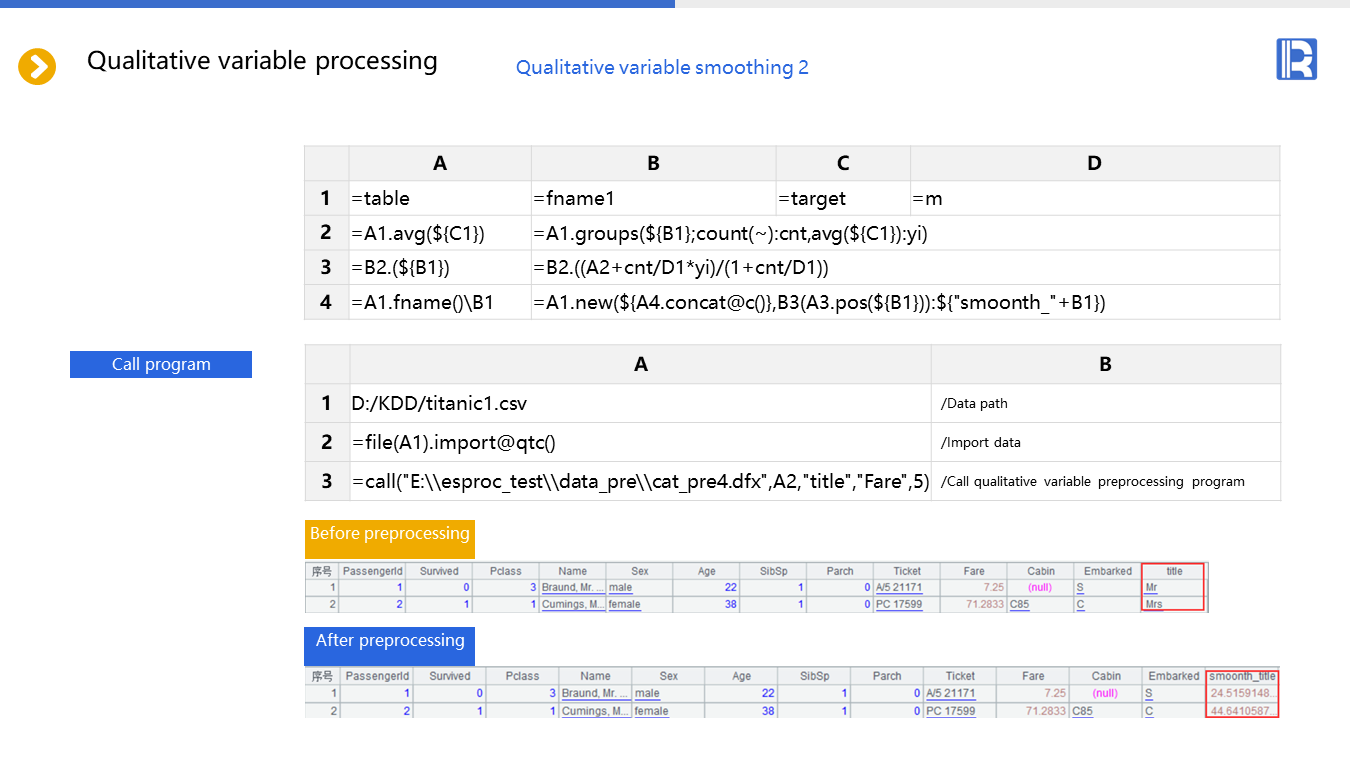
Task: Select the title column header in the before table
Action: [1174, 571]
